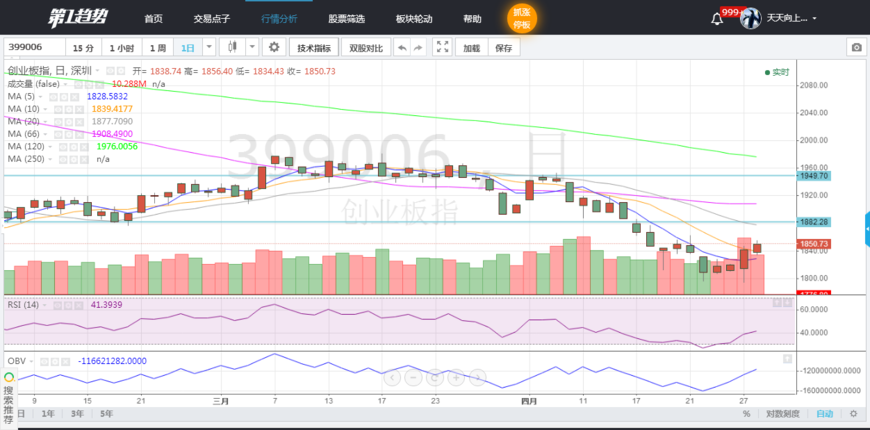
Task: Open 技术指标 indicators button
Action: click(313, 48)
